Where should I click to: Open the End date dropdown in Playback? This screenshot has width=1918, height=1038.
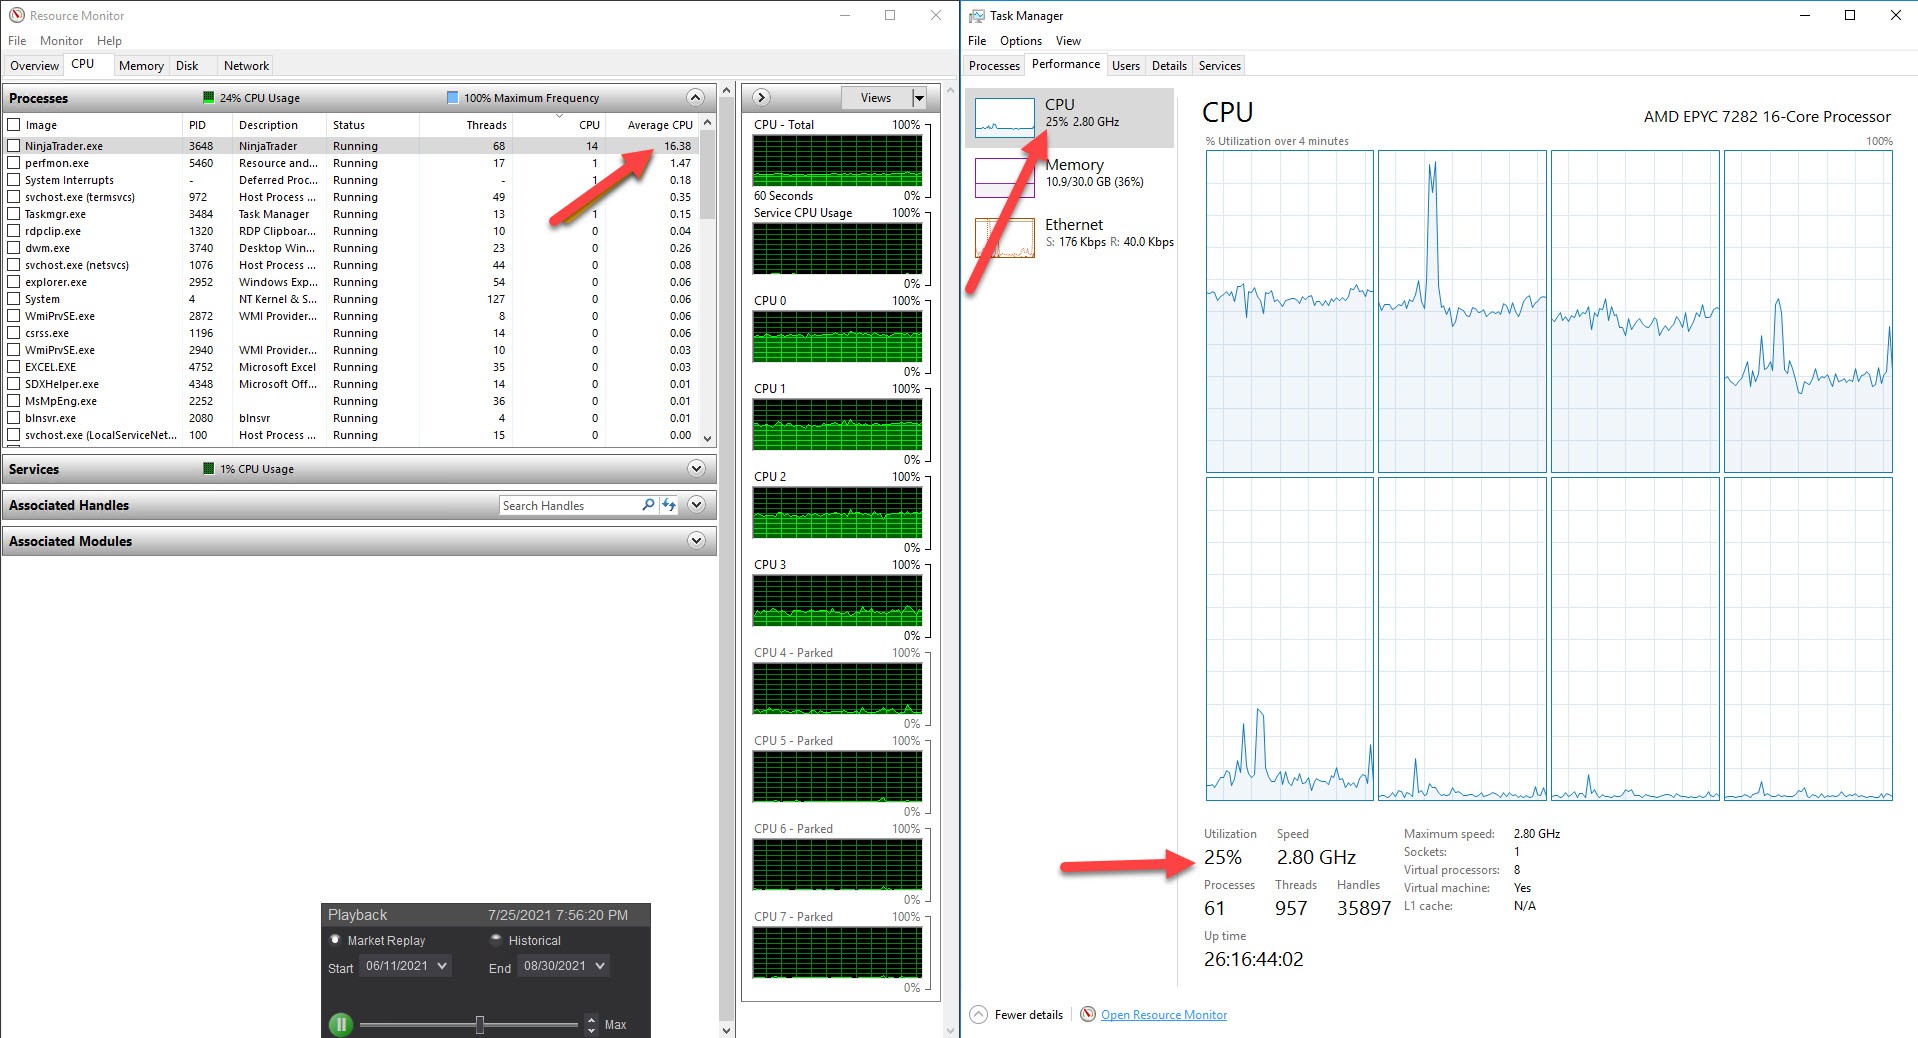tap(600, 966)
